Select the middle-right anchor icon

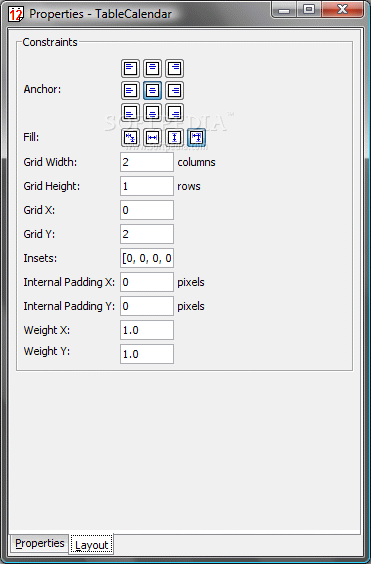[175, 90]
